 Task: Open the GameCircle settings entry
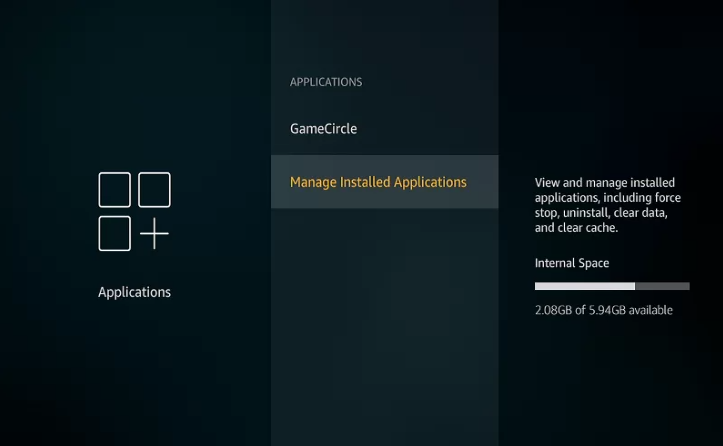tap(384, 129)
